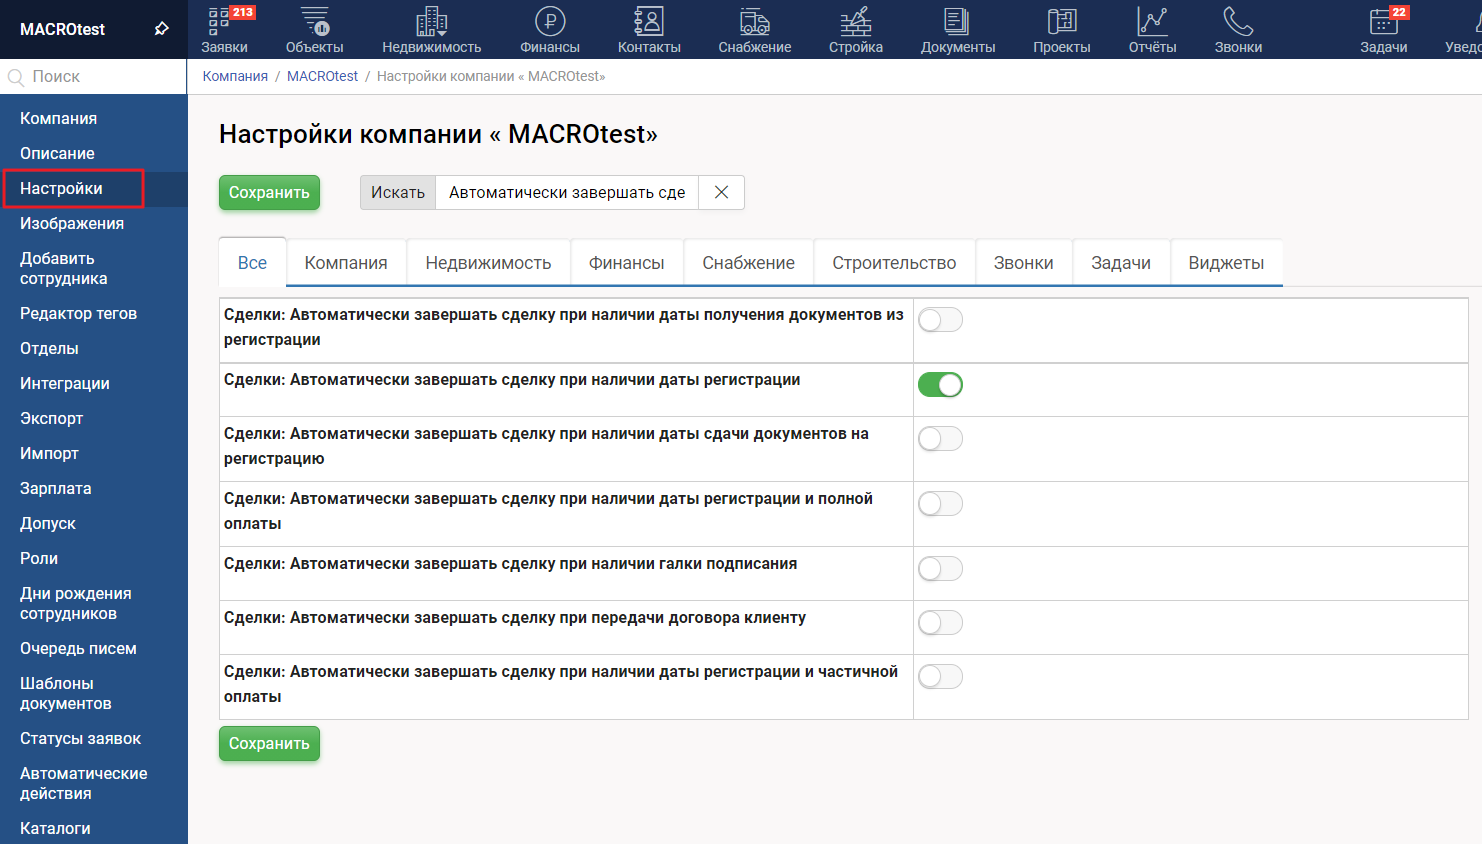Open Интеграции in the sidebar
This screenshot has height=844, width=1482.
pyautogui.click(x=65, y=383)
